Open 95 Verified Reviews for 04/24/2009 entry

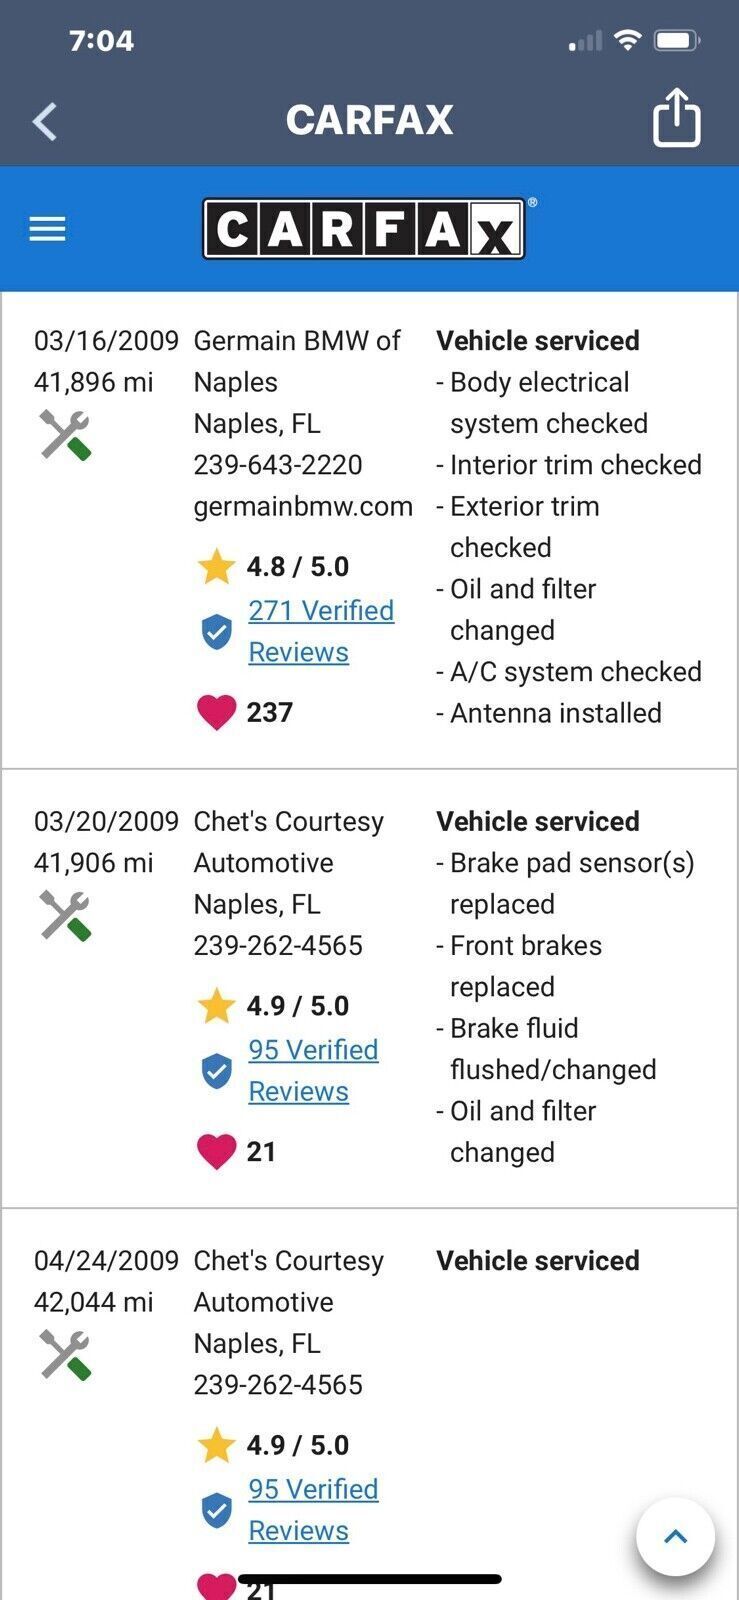(313, 1510)
